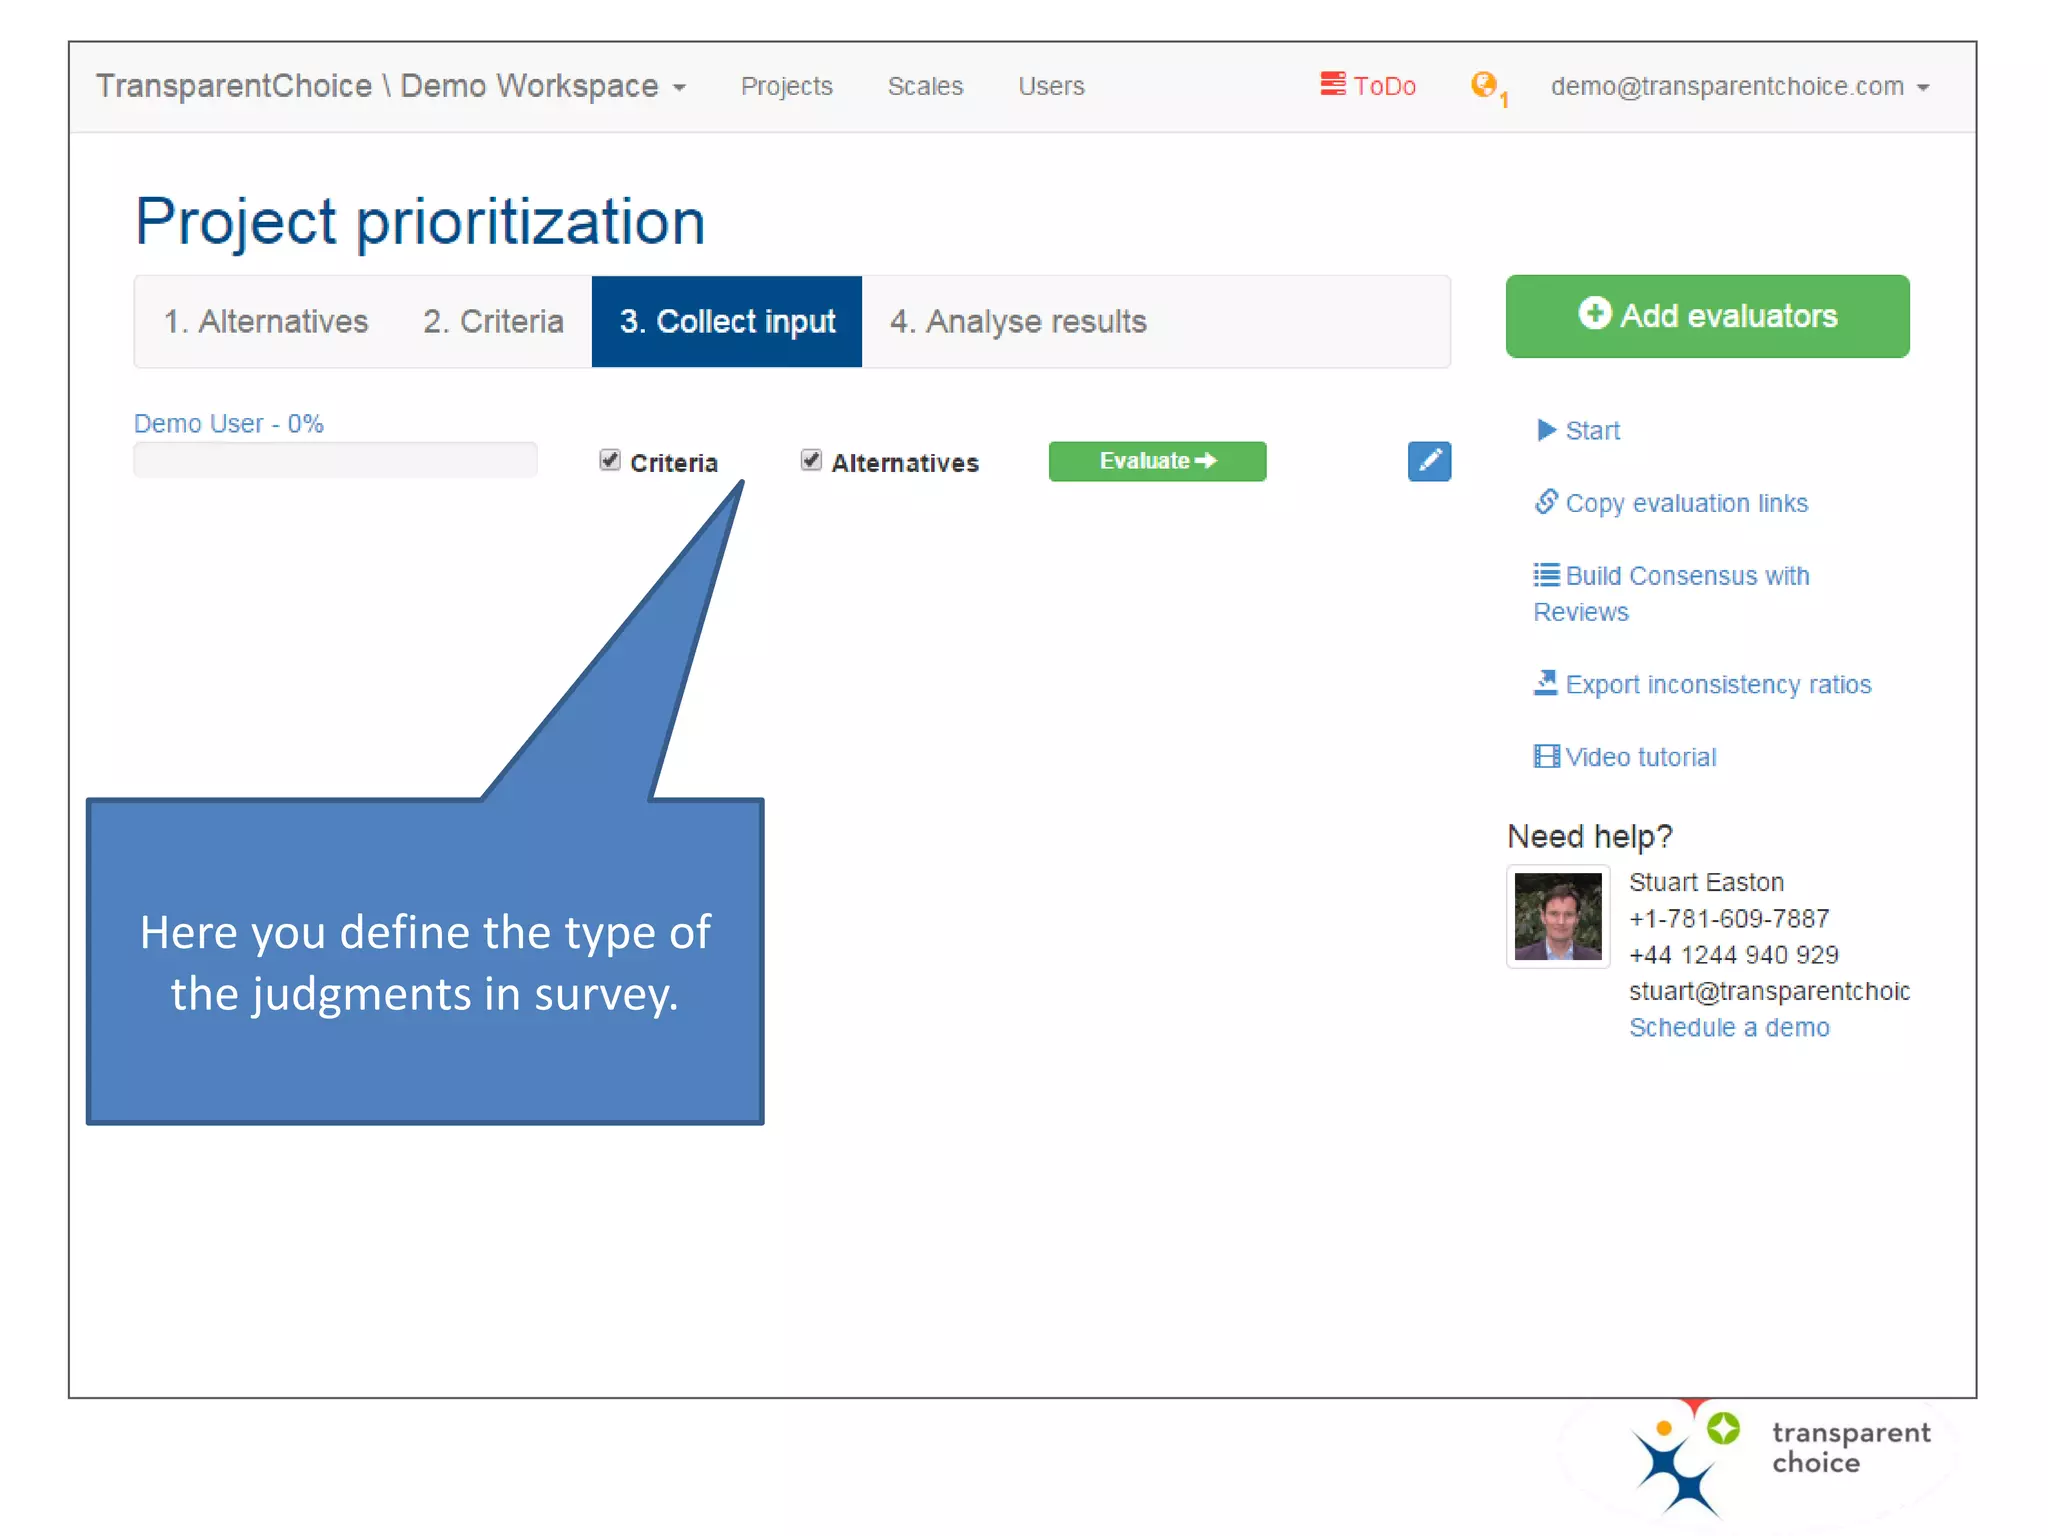Click the ToDo text in navbar
This screenshot has width=2048, height=1536.
(1384, 86)
